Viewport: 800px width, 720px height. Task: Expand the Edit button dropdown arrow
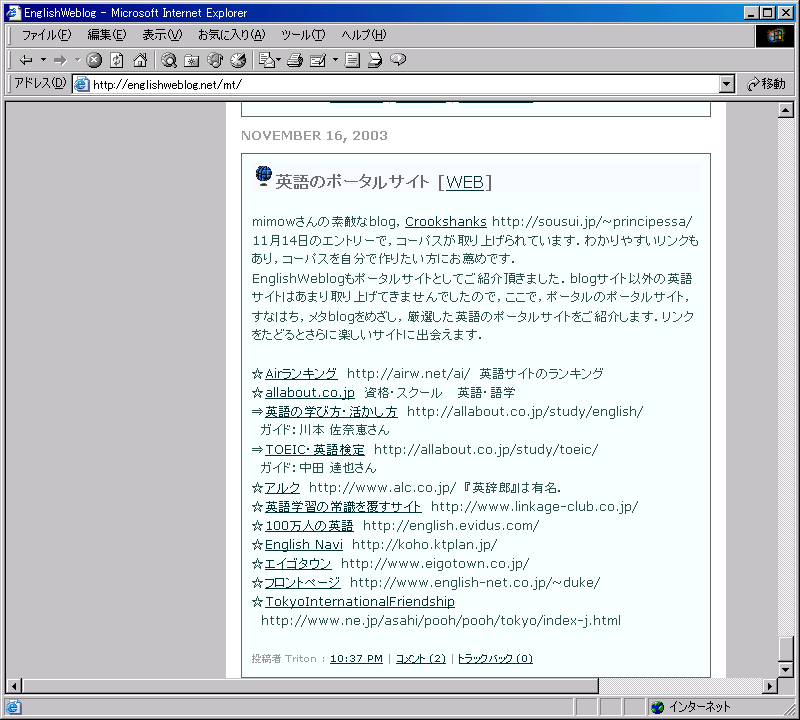coord(335,60)
